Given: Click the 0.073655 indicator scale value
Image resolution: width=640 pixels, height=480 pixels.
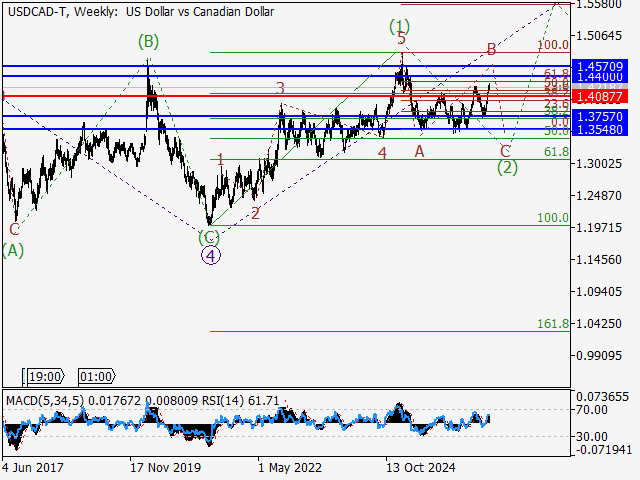Looking at the screenshot, I should [x=602, y=397].
